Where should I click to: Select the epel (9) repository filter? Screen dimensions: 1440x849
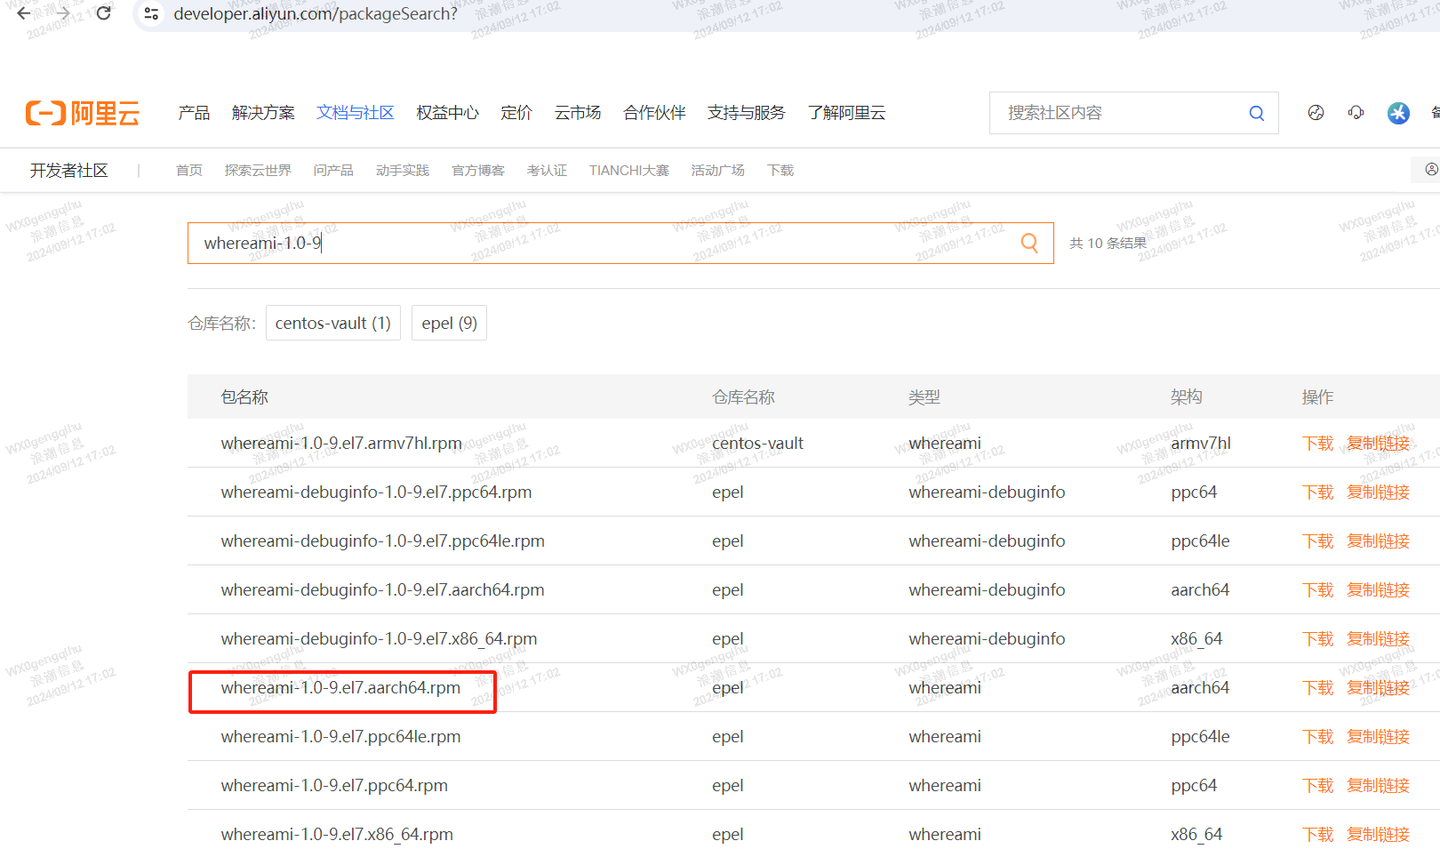tap(449, 322)
